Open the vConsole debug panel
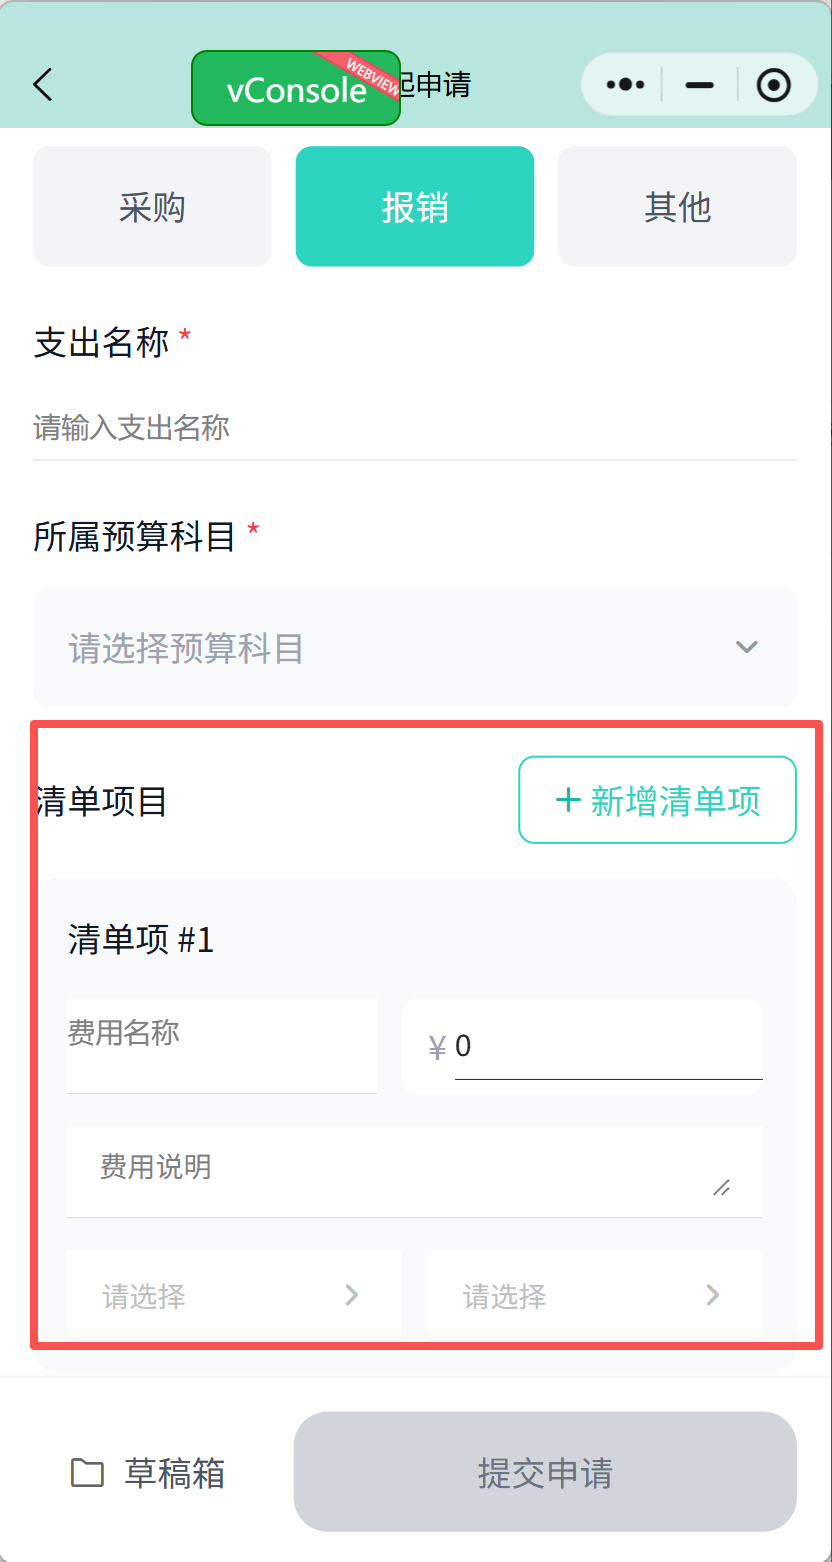This screenshot has width=832, height=1562. 295,88
